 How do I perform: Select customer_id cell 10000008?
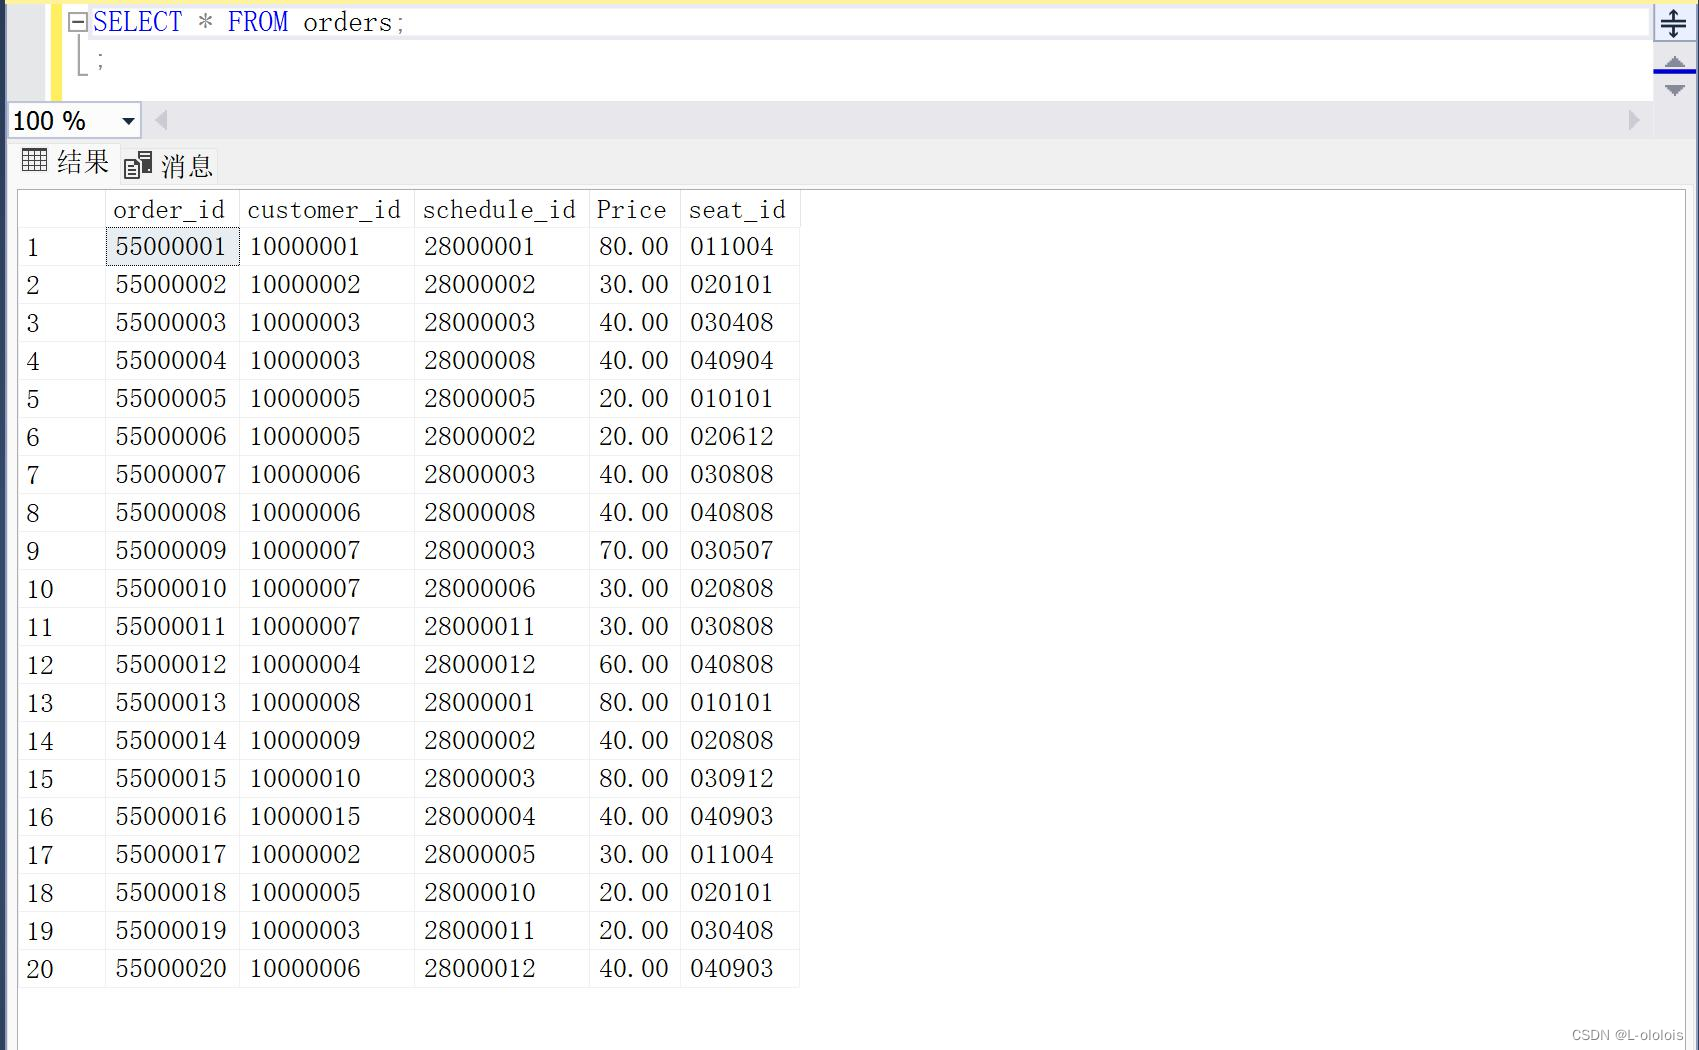point(326,702)
